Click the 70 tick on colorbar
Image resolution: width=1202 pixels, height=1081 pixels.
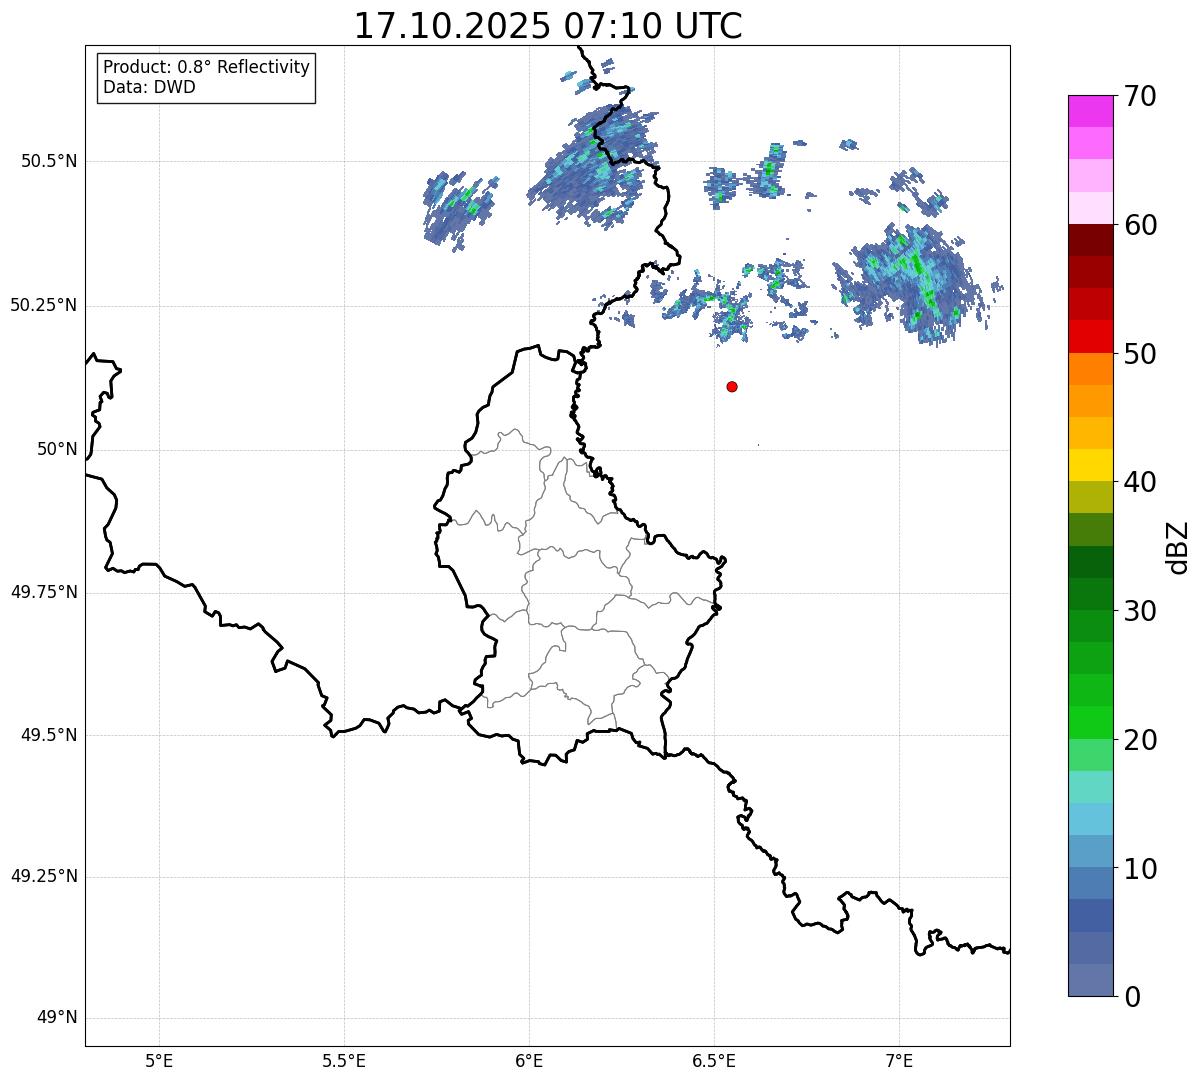click(x=1140, y=96)
